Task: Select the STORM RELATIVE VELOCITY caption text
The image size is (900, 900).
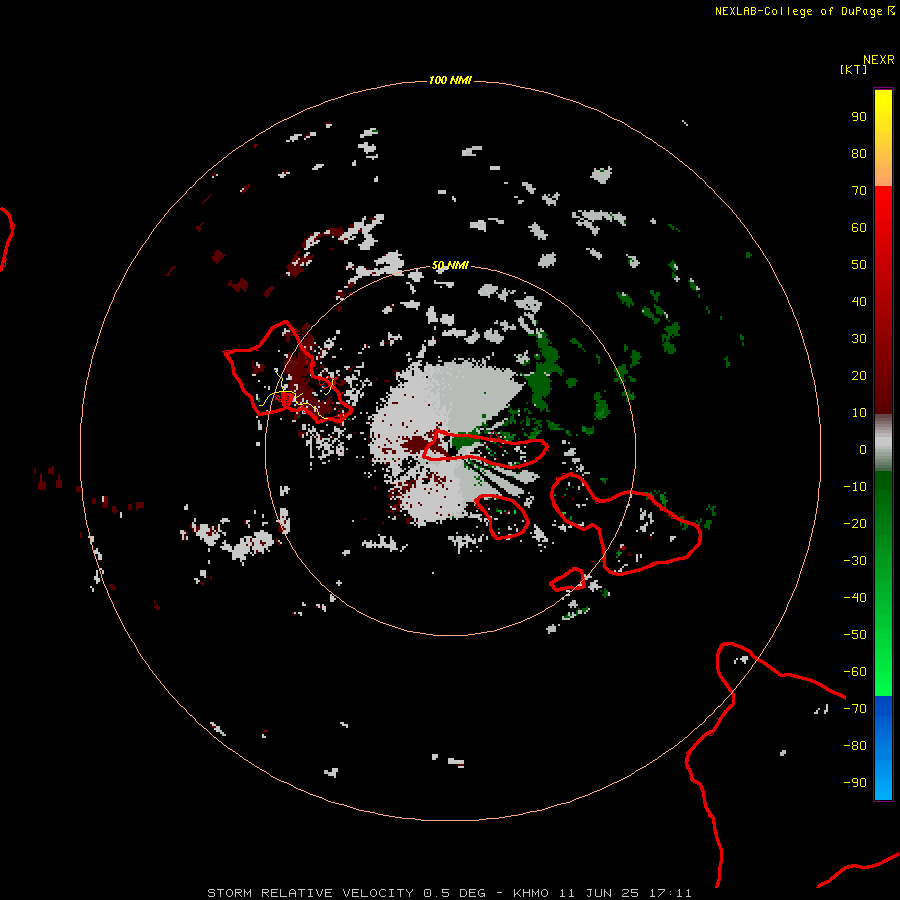Action: tap(311, 893)
